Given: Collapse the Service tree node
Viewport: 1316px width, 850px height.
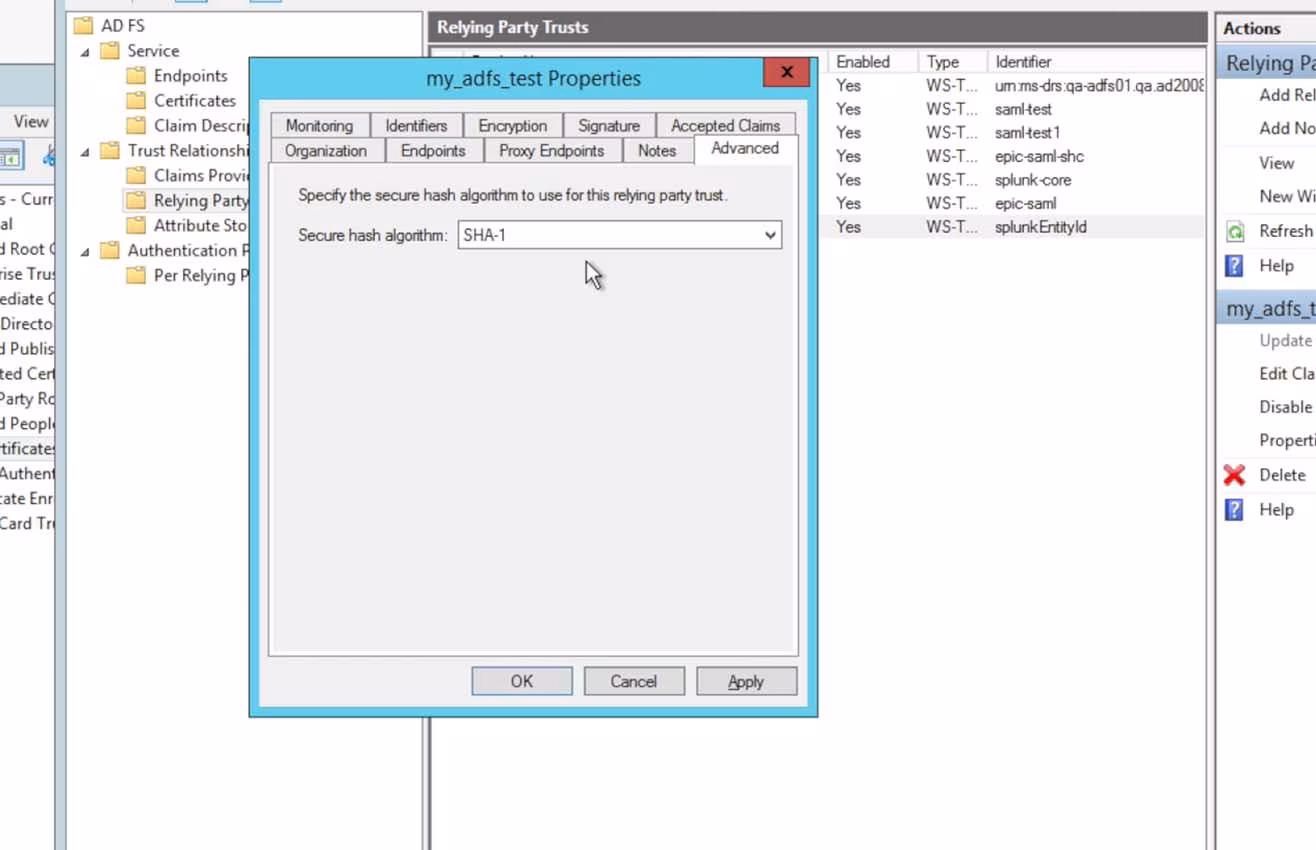Looking at the screenshot, I should (84, 51).
